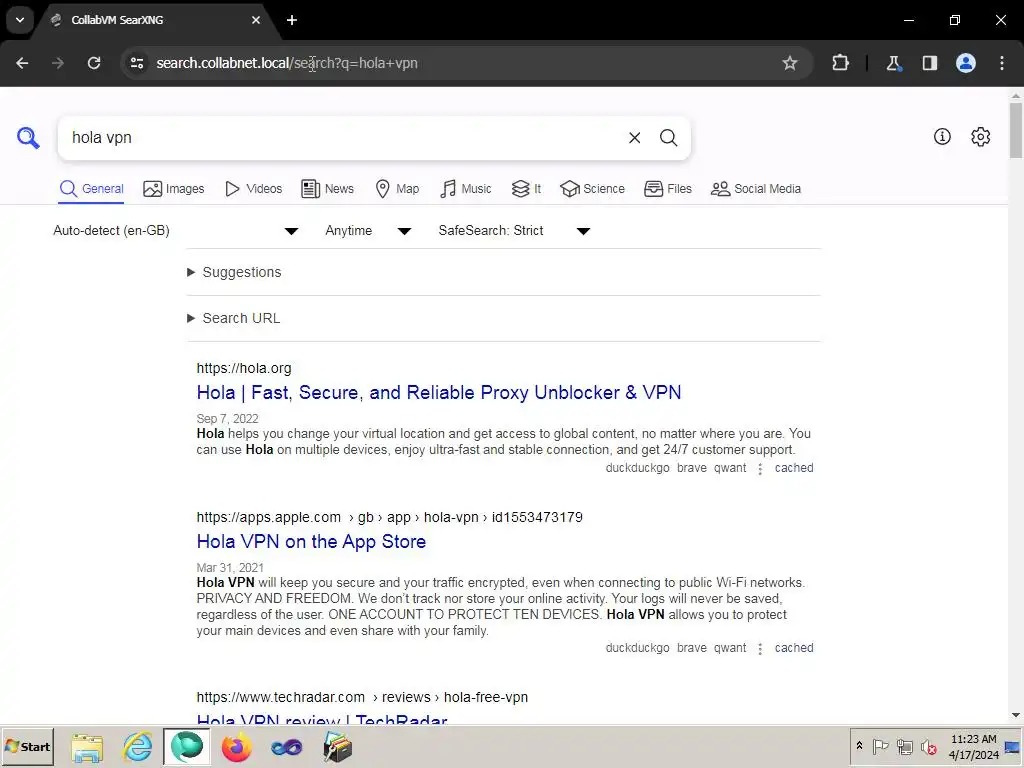The image size is (1024, 768).
Task: Click the scrollbar down arrow
Action: 1016,715
